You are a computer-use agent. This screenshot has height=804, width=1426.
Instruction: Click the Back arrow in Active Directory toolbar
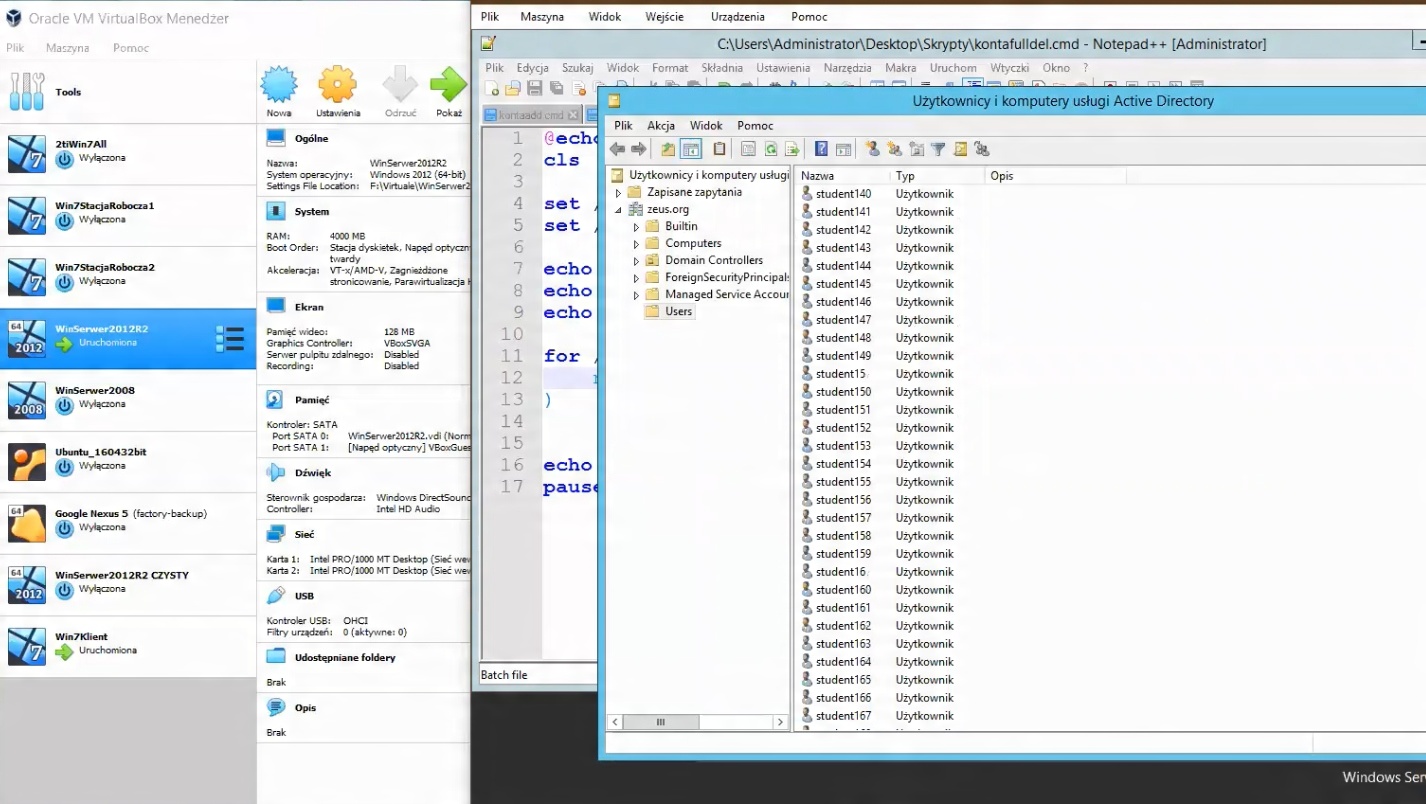(x=617, y=149)
